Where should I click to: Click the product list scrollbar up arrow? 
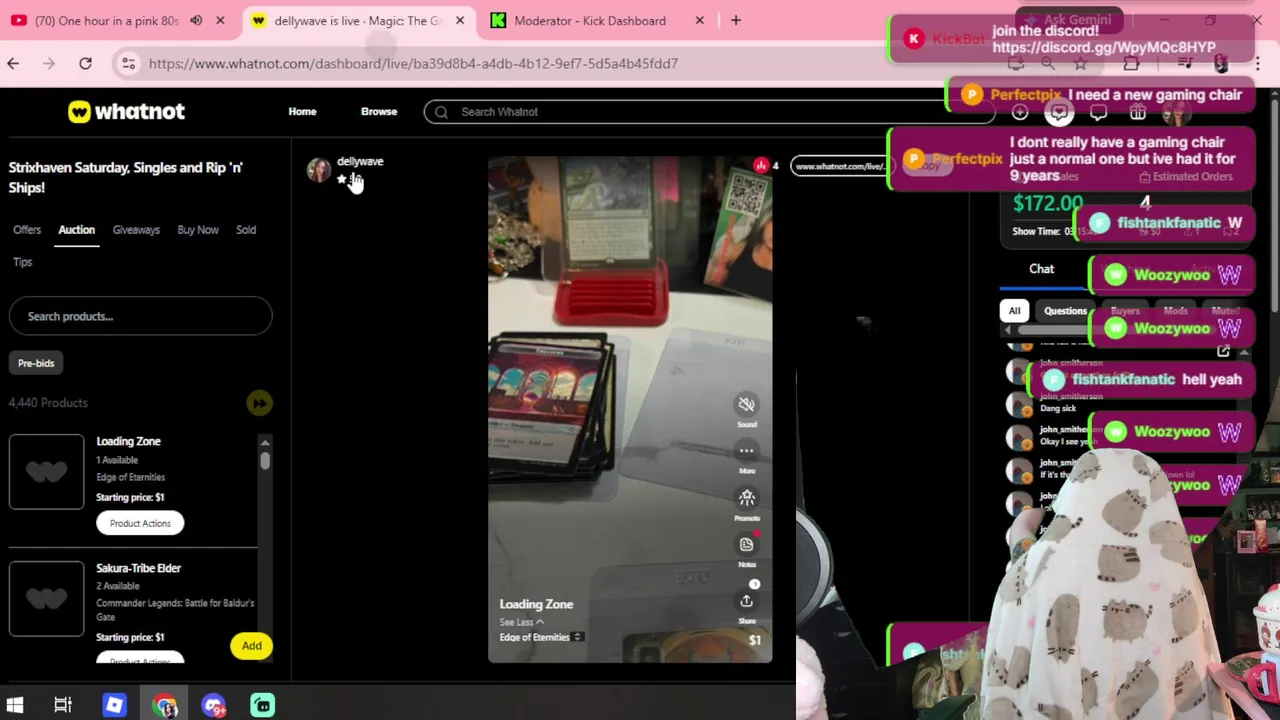coord(265,442)
